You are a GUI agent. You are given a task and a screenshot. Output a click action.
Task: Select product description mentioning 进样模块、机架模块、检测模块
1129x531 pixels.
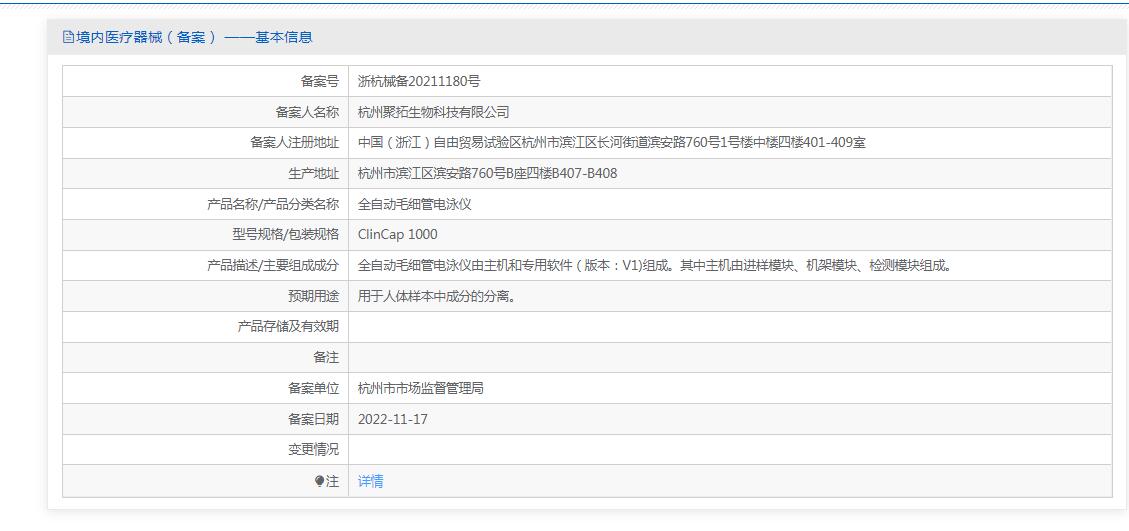(656, 265)
